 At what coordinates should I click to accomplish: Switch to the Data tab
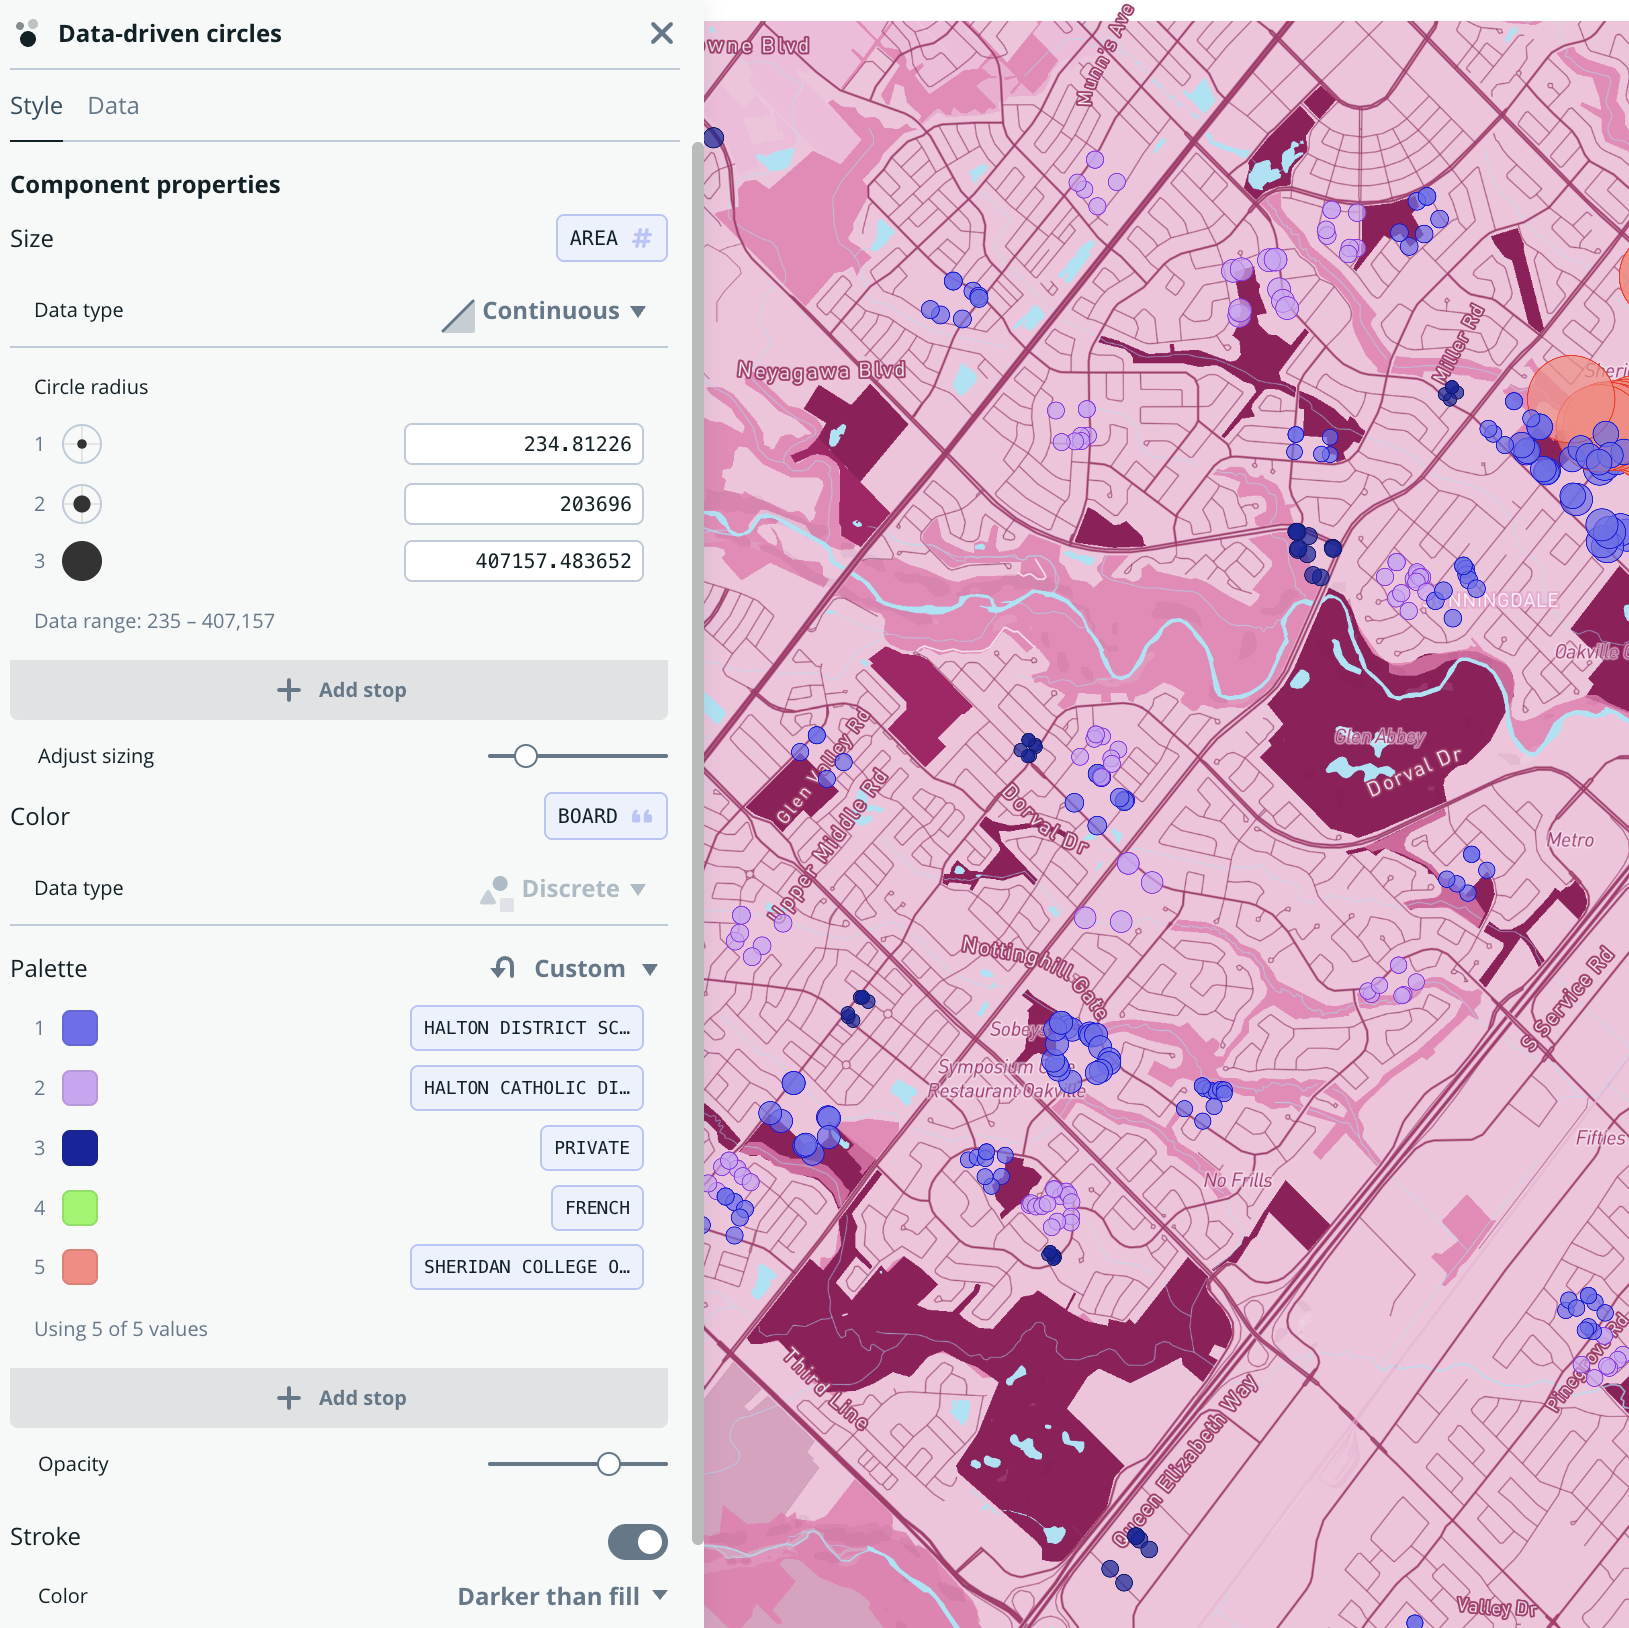point(112,105)
